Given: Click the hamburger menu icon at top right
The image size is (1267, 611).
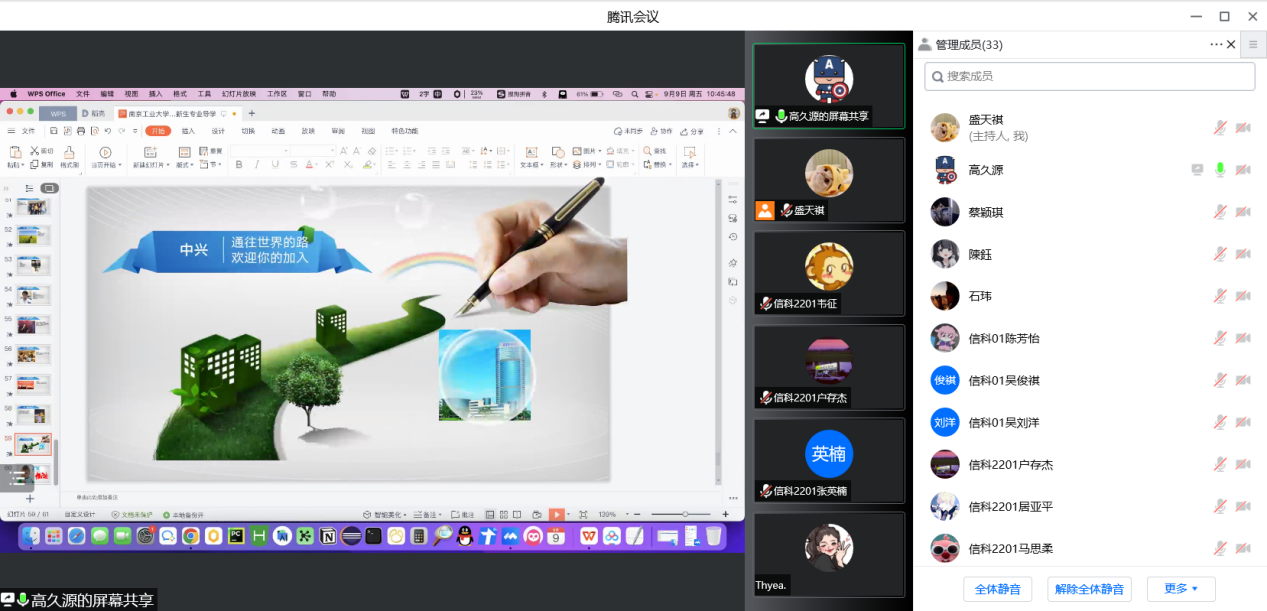Looking at the screenshot, I should point(1253,44).
